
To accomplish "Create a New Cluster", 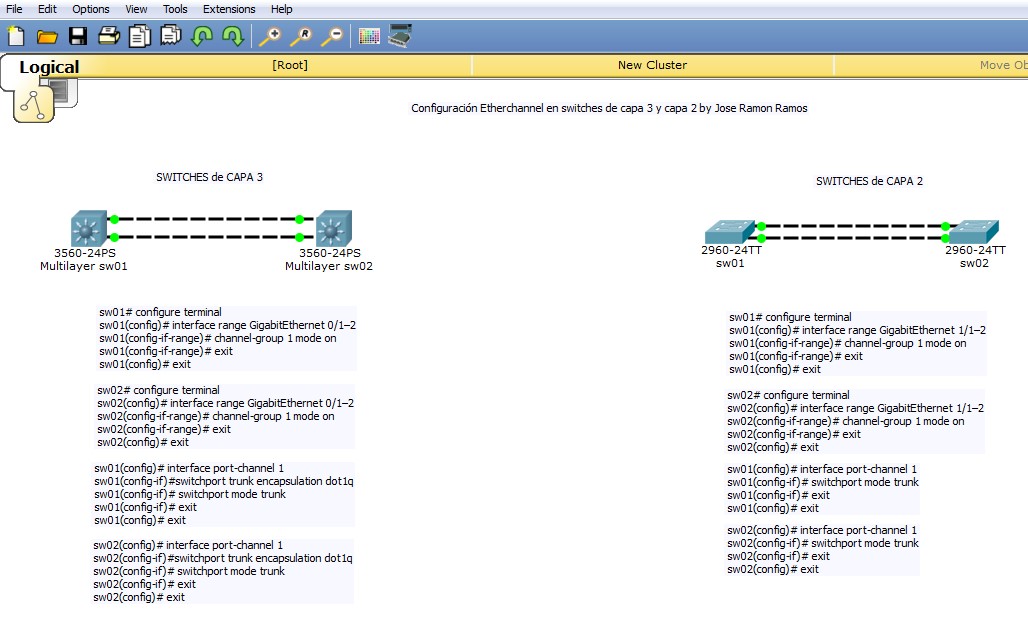I will pos(651,66).
